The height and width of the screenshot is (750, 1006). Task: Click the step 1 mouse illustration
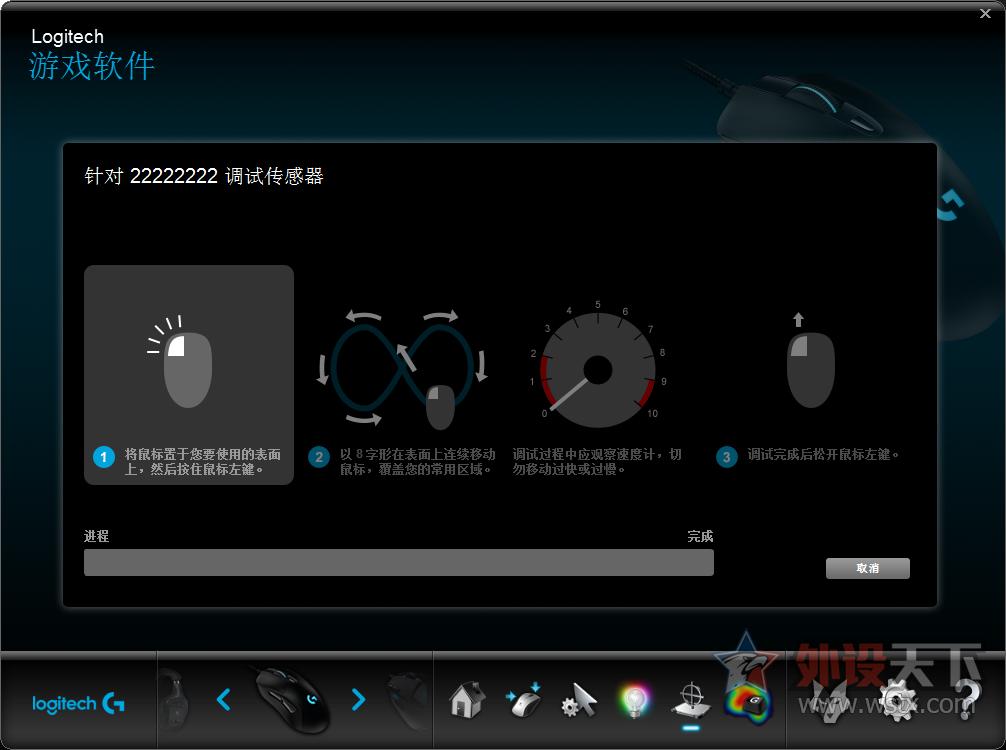point(188,365)
